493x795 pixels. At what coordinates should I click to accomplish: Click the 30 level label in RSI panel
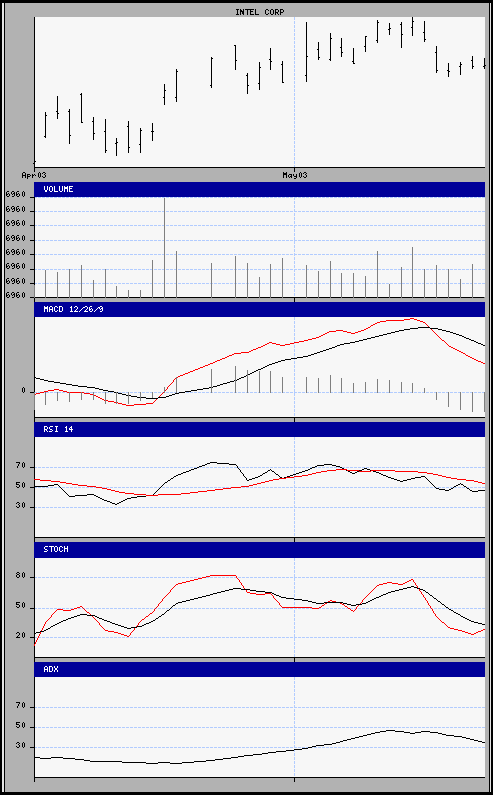point(21,506)
